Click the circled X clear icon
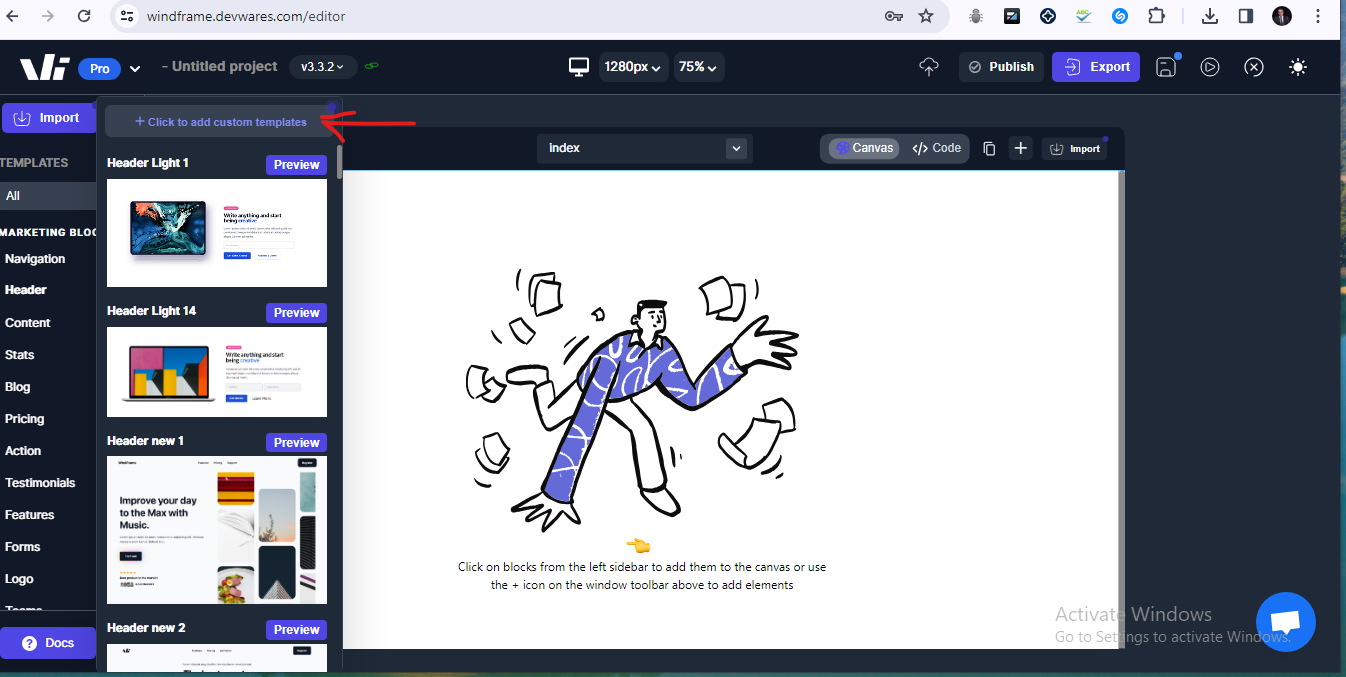This screenshot has width=1346, height=677. click(x=1254, y=67)
